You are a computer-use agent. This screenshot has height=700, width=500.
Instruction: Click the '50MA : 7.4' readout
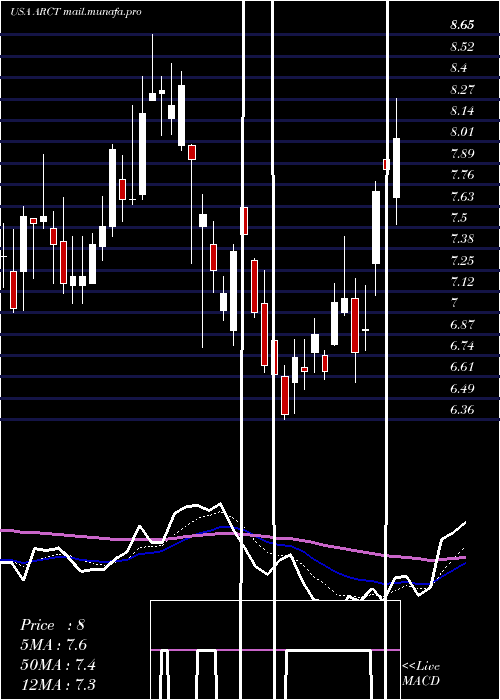(x=58, y=665)
